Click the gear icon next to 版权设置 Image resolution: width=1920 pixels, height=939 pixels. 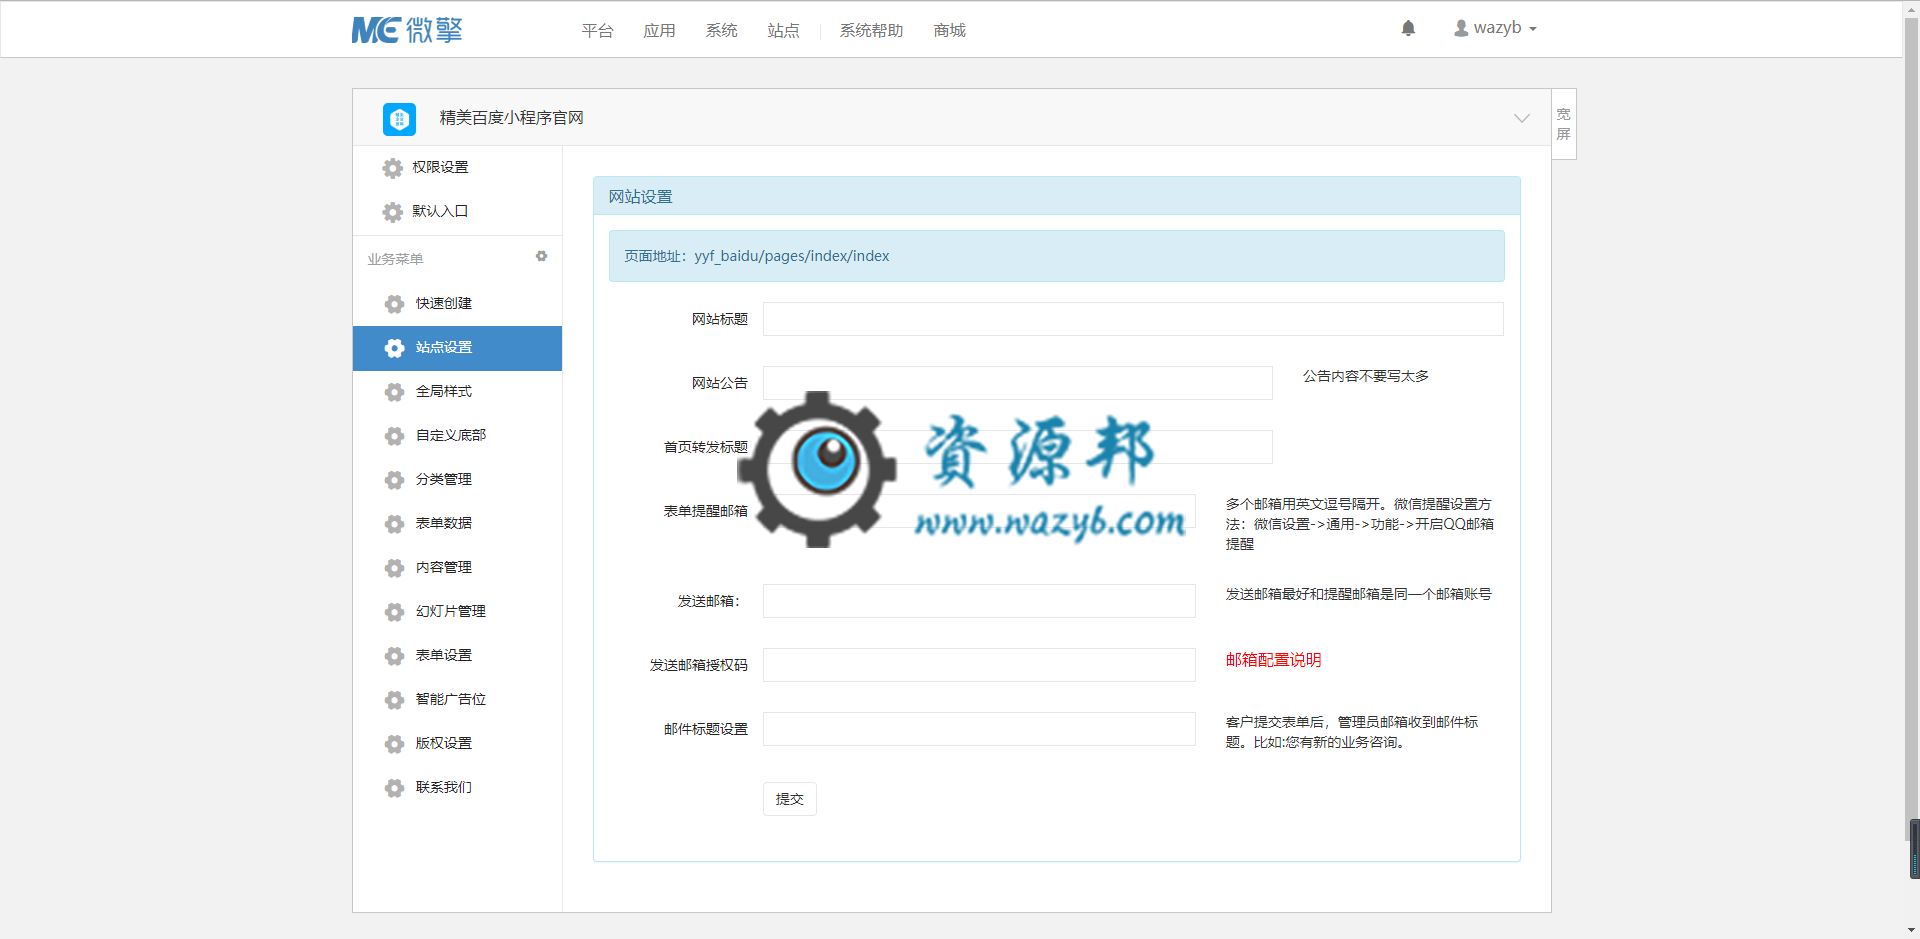pos(395,744)
